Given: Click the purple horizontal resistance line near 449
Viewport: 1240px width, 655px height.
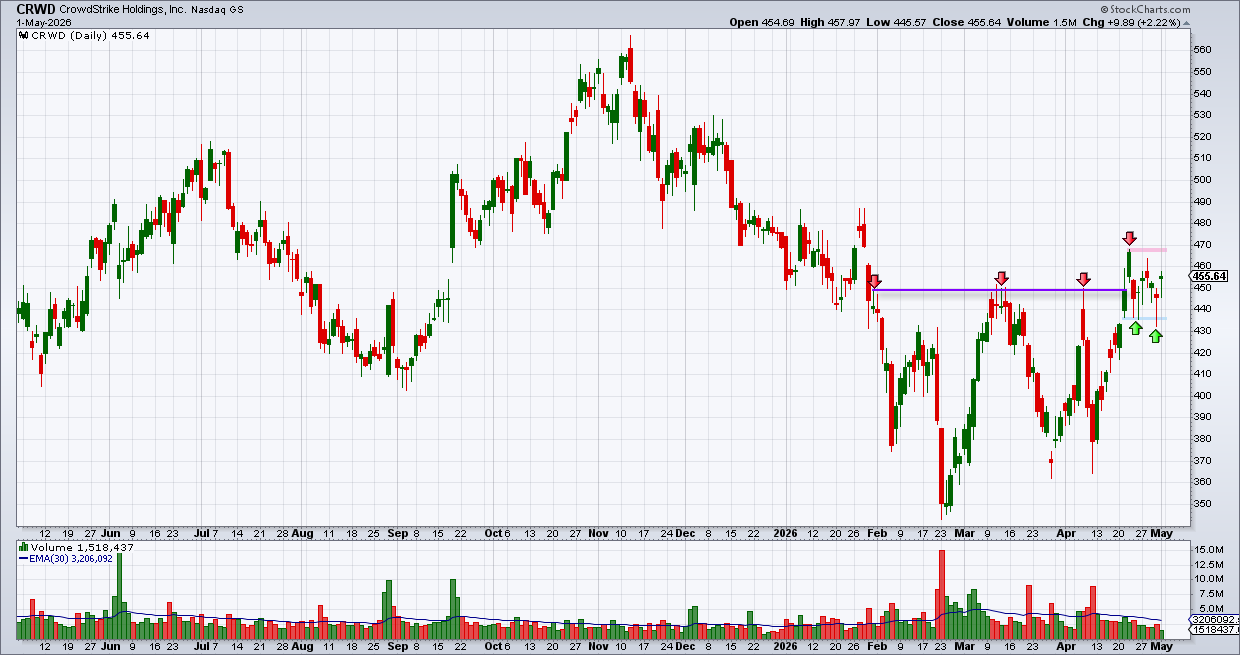Looking at the screenshot, I should tap(1000, 290).
